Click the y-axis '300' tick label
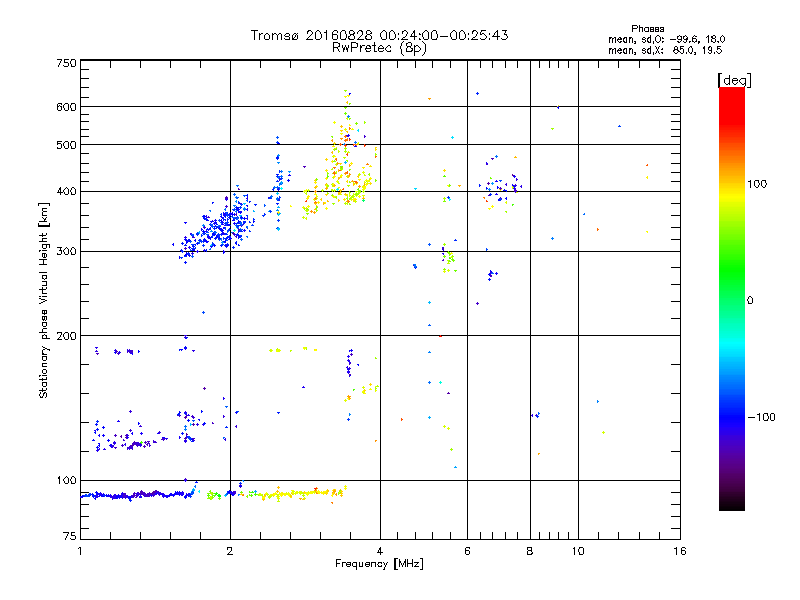The image size is (800, 600). (66, 251)
